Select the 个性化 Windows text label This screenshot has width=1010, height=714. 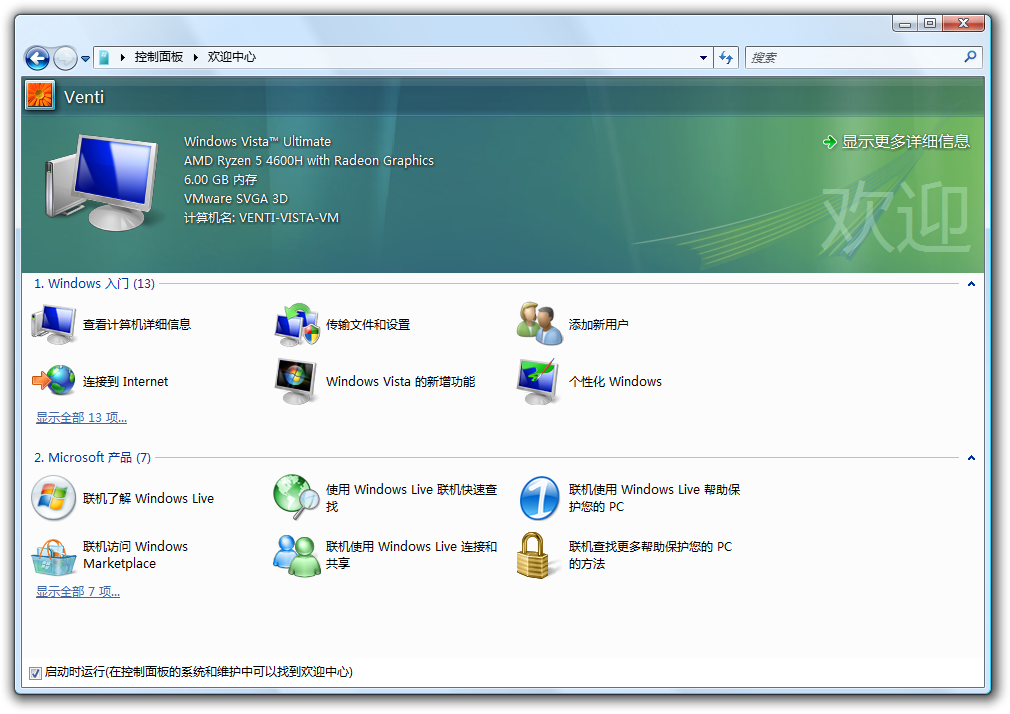point(615,381)
